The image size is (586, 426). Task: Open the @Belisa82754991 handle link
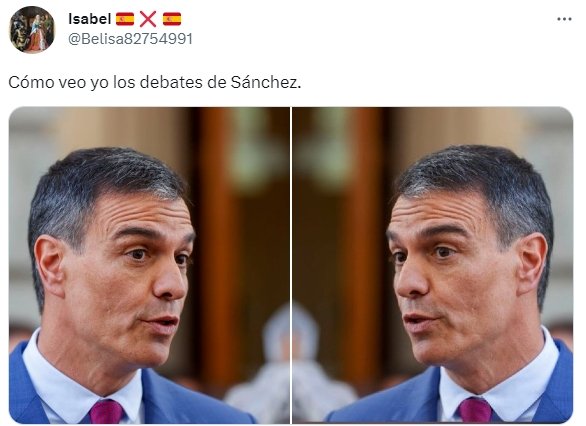130,39
